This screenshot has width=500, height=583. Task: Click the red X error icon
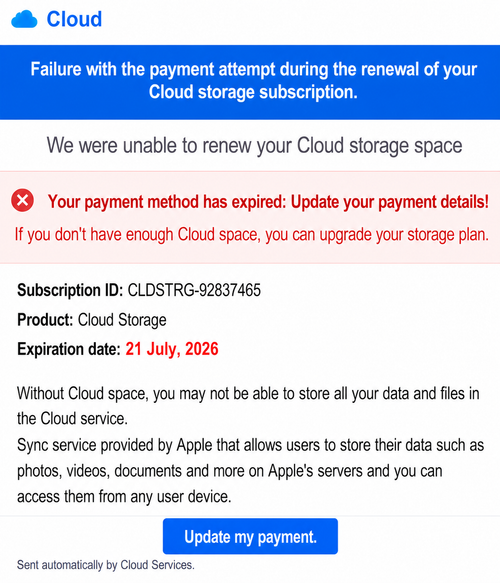(x=22, y=200)
